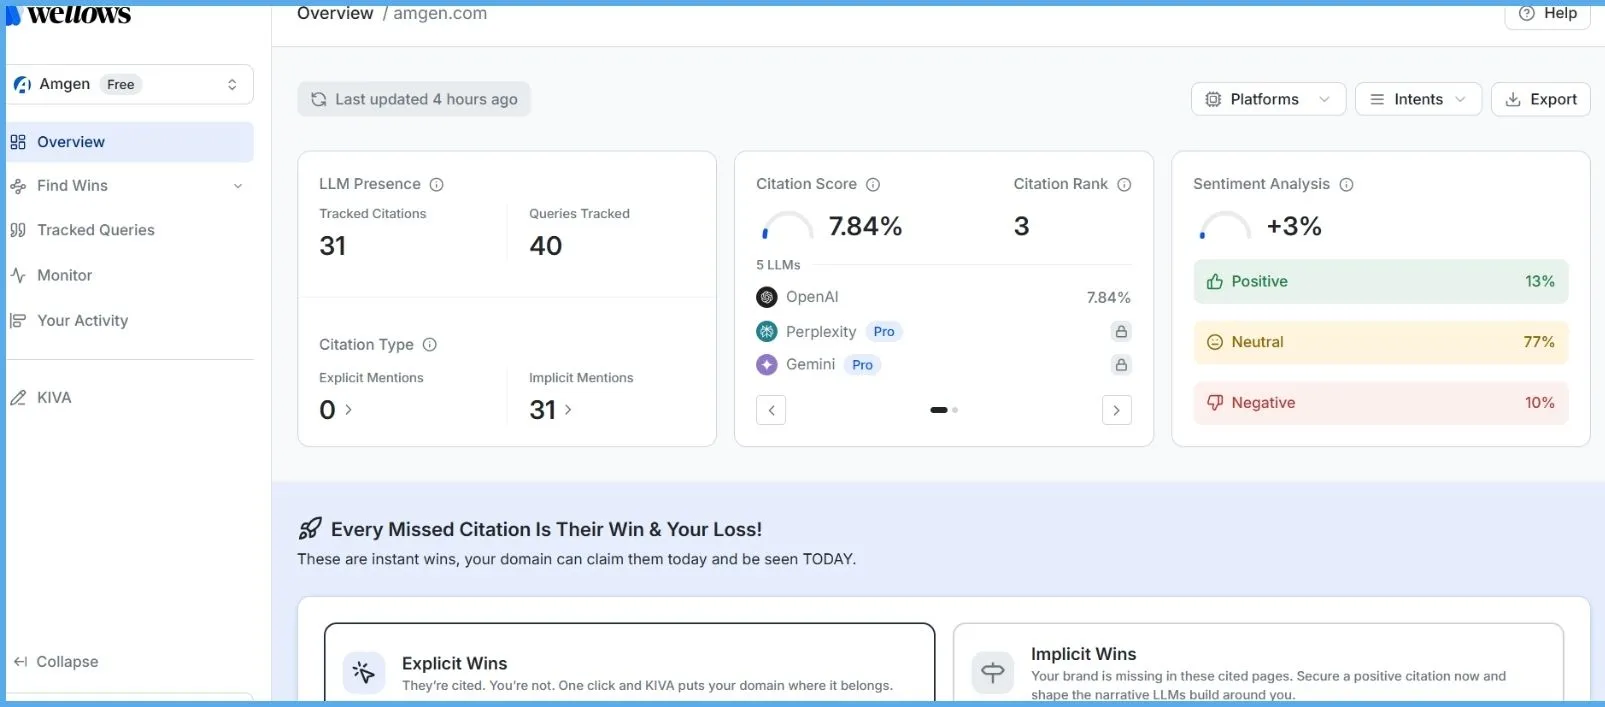Screen dimensions: 1605x707
Task: Click the Sentiment Analysis info icon
Action: click(x=1346, y=184)
